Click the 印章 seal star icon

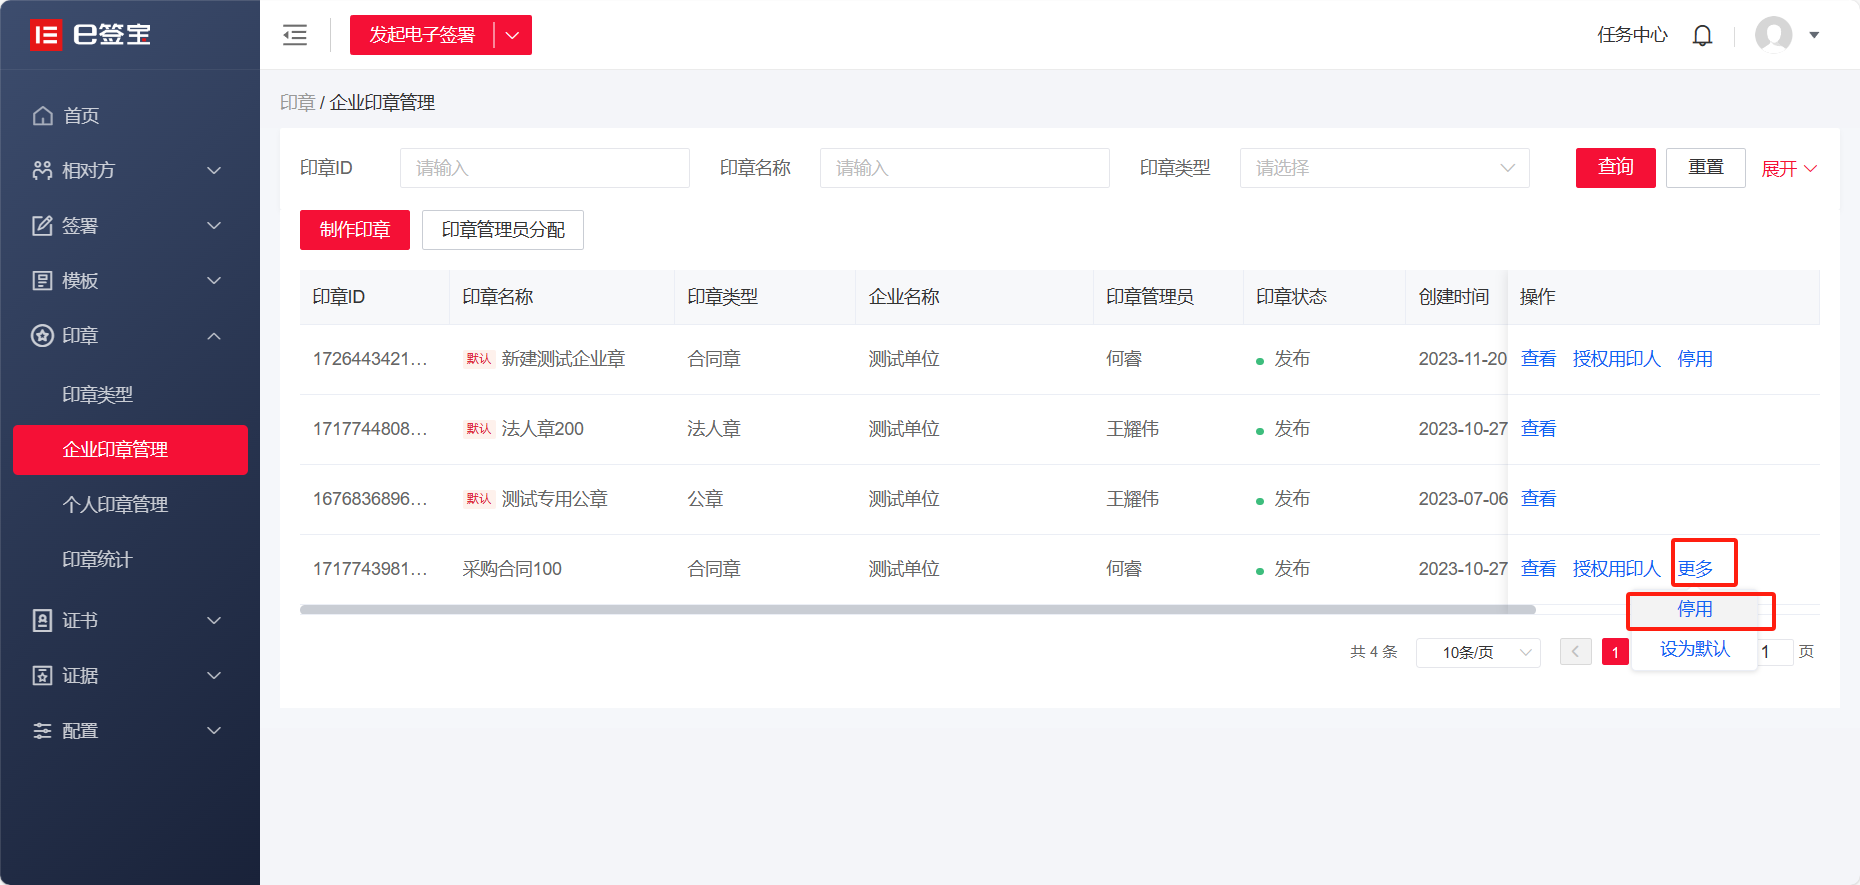[42, 336]
